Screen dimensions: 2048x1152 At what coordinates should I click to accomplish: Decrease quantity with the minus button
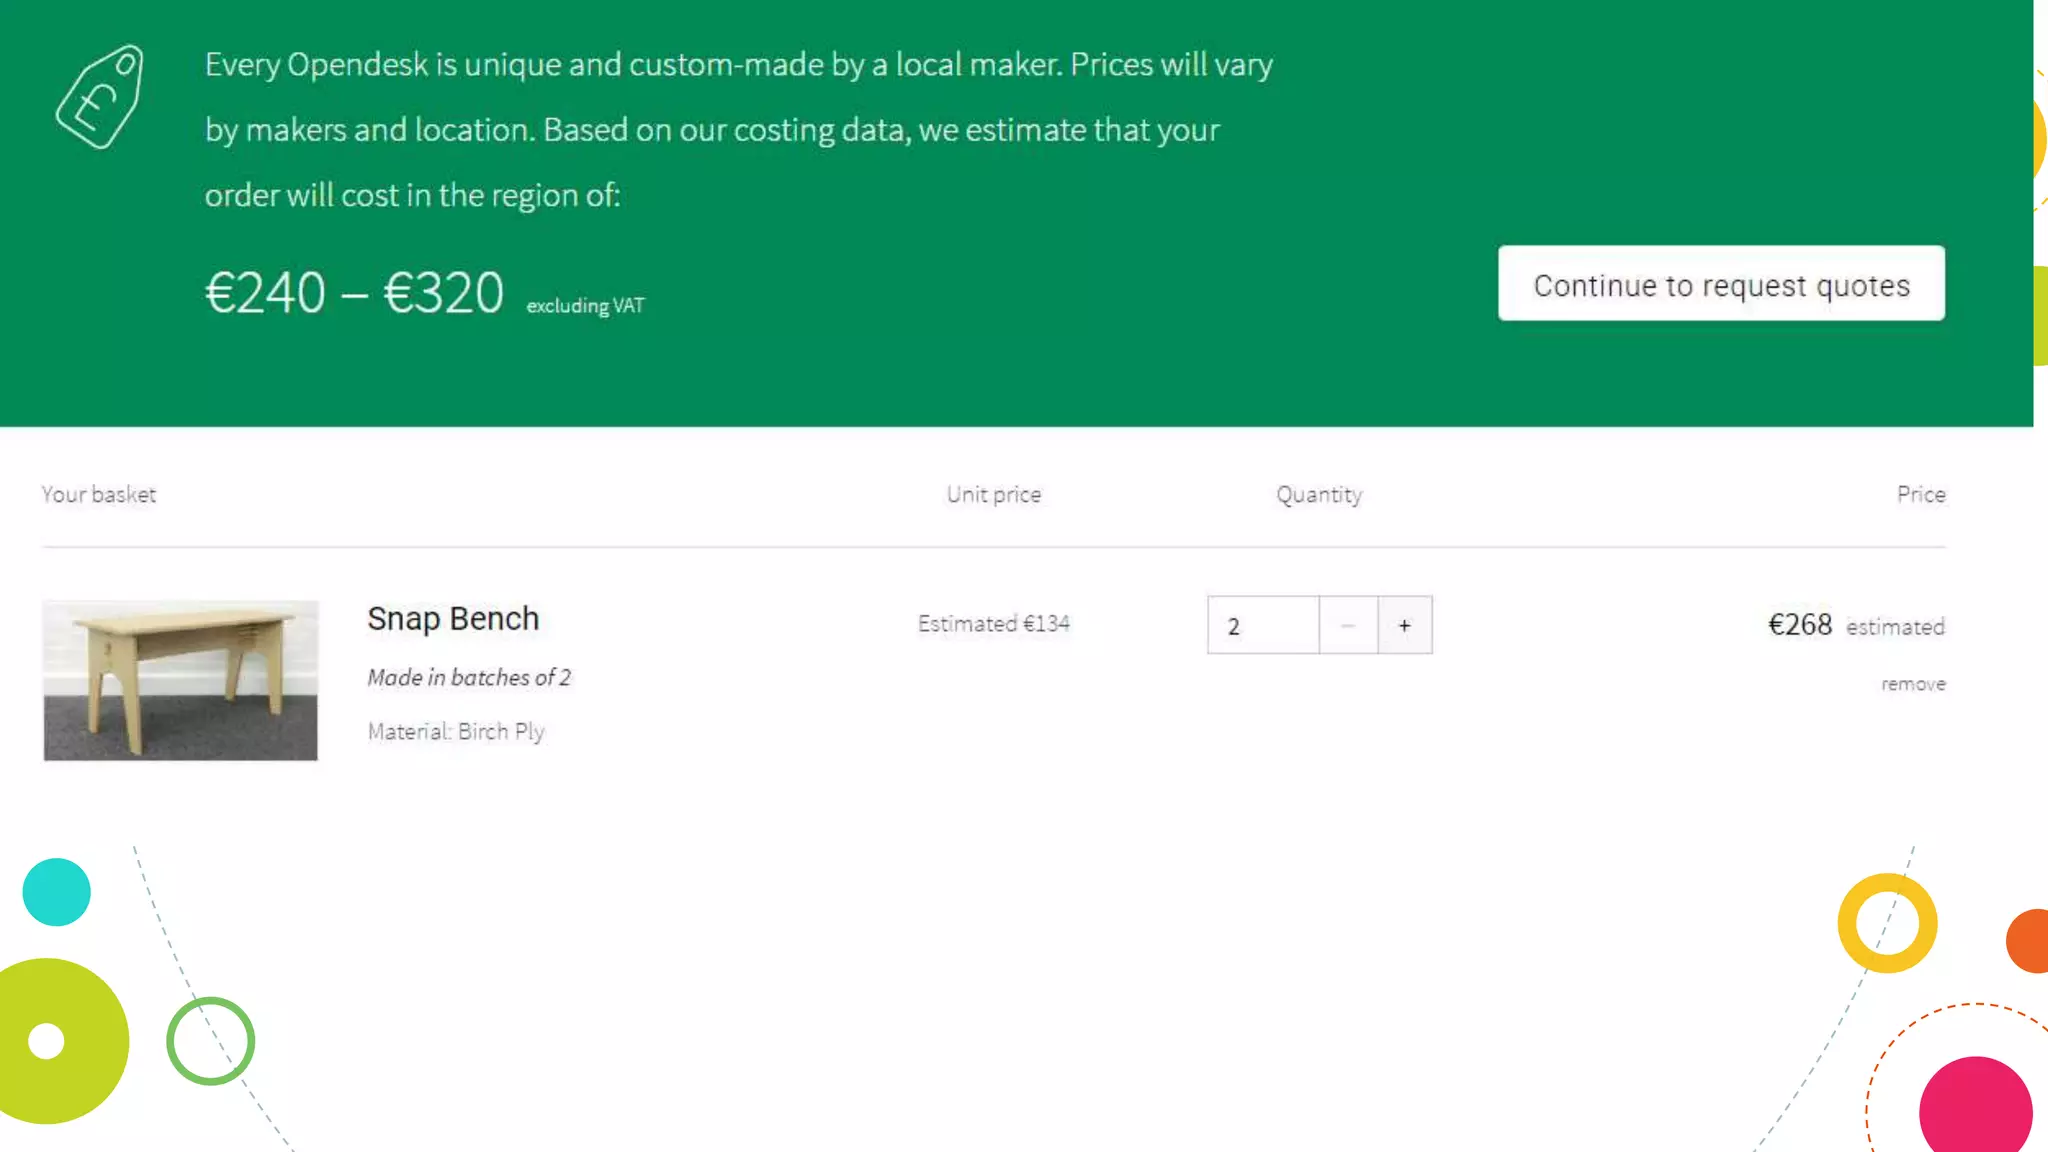[x=1347, y=625]
